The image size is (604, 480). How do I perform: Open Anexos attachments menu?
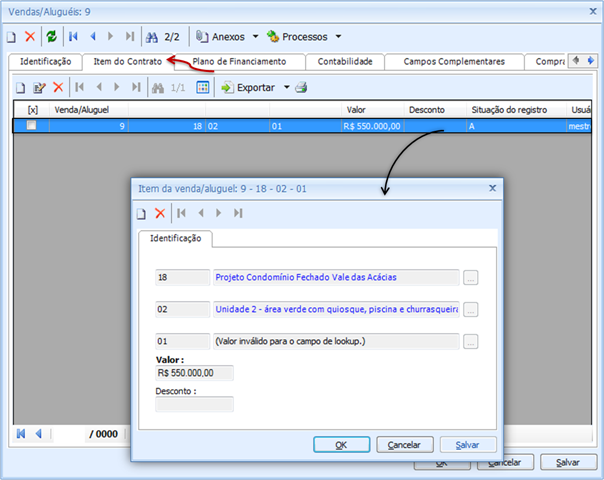pyautogui.click(x=220, y=37)
